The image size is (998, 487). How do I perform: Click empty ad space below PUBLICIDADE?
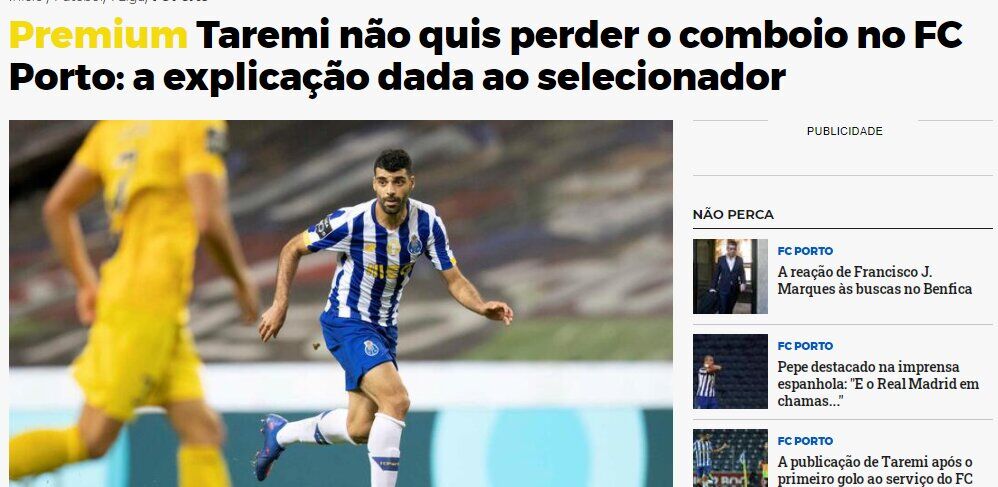point(842,157)
